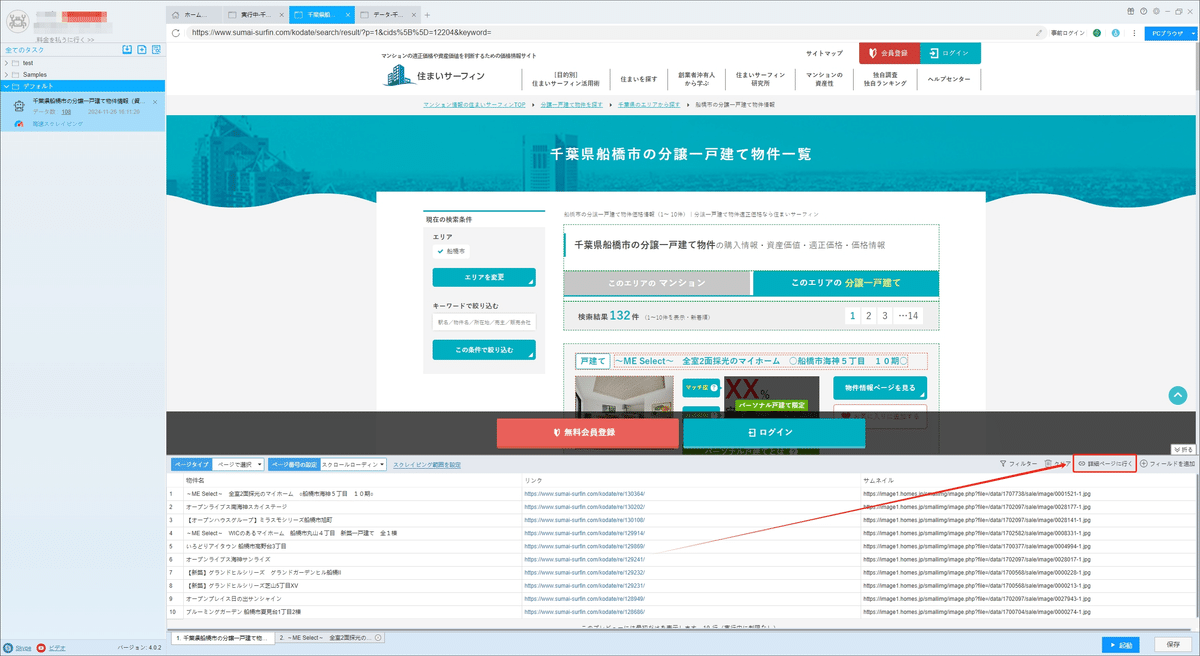Click the scroll-to-top round arrow button

click(1177, 394)
